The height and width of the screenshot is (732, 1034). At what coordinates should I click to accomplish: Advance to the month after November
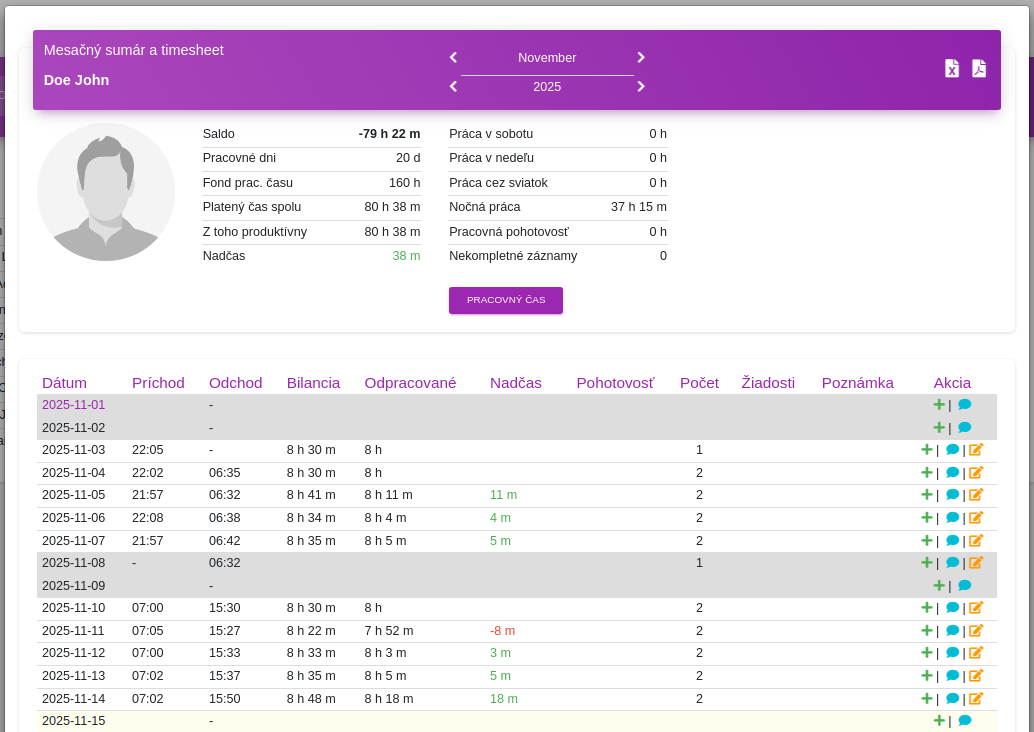coord(641,58)
